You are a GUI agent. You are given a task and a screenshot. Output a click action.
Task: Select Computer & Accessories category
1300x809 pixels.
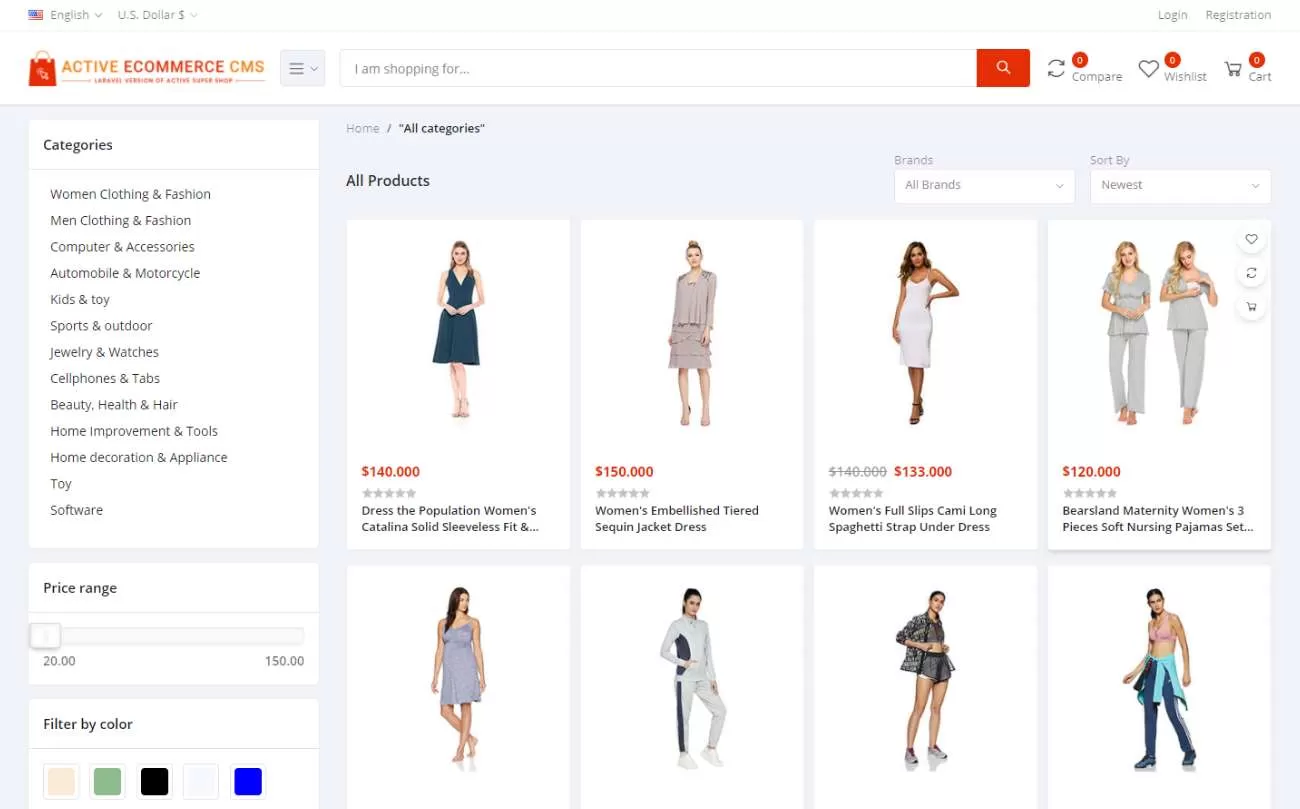[123, 247]
